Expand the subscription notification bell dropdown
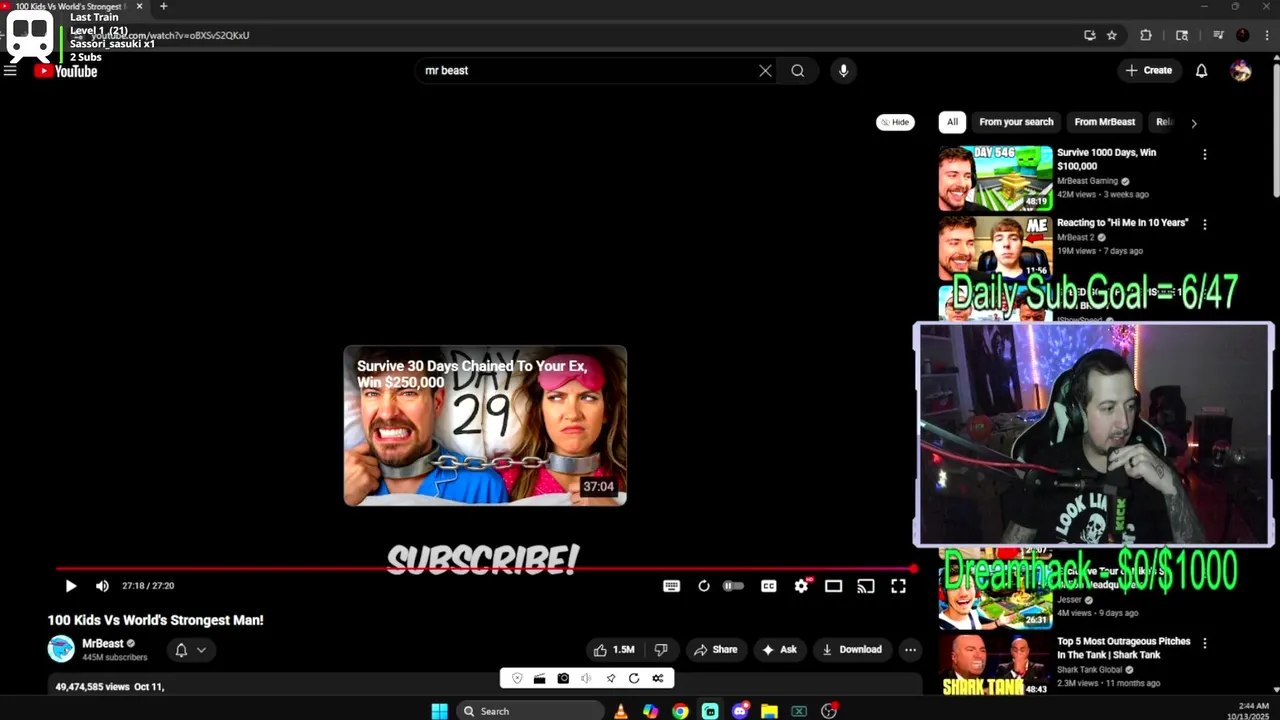The image size is (1280, 720). click(x=190, y=650)
